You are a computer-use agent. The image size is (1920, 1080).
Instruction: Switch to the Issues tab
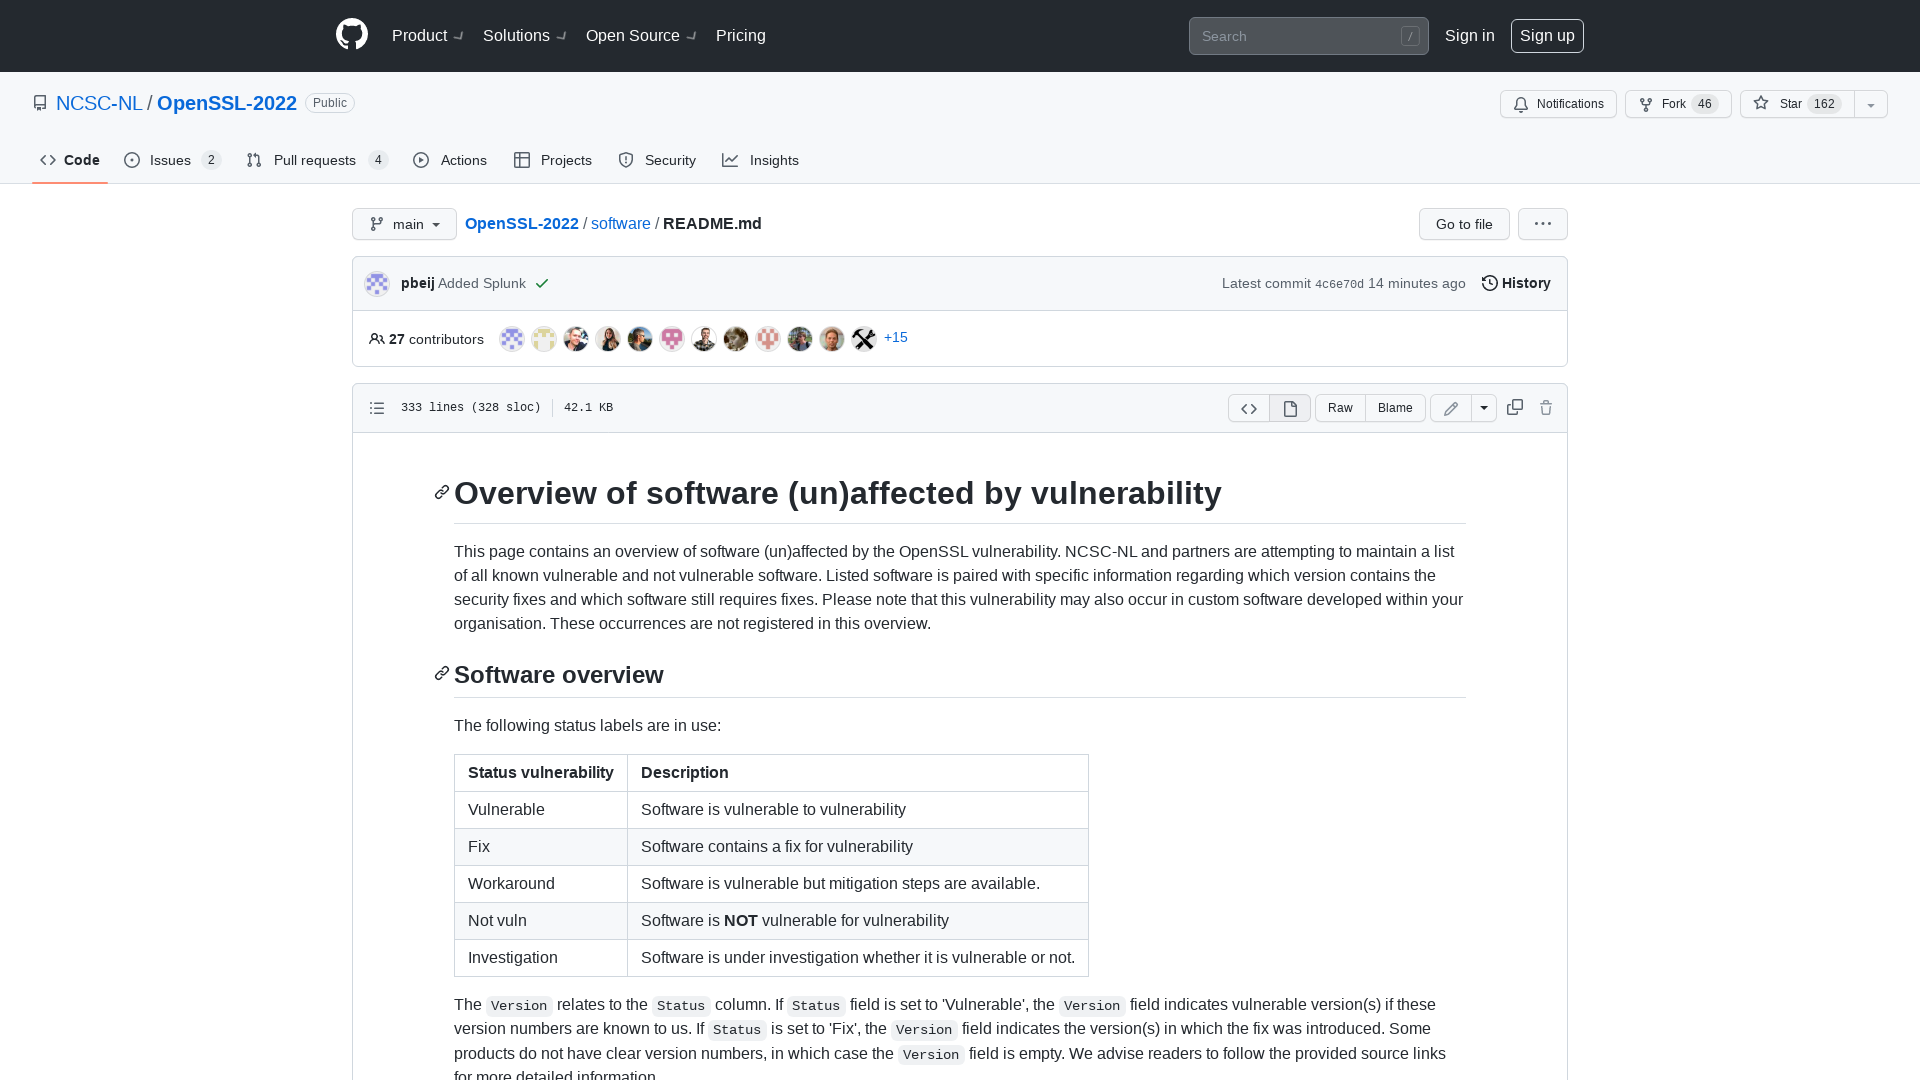click(170, 160)
